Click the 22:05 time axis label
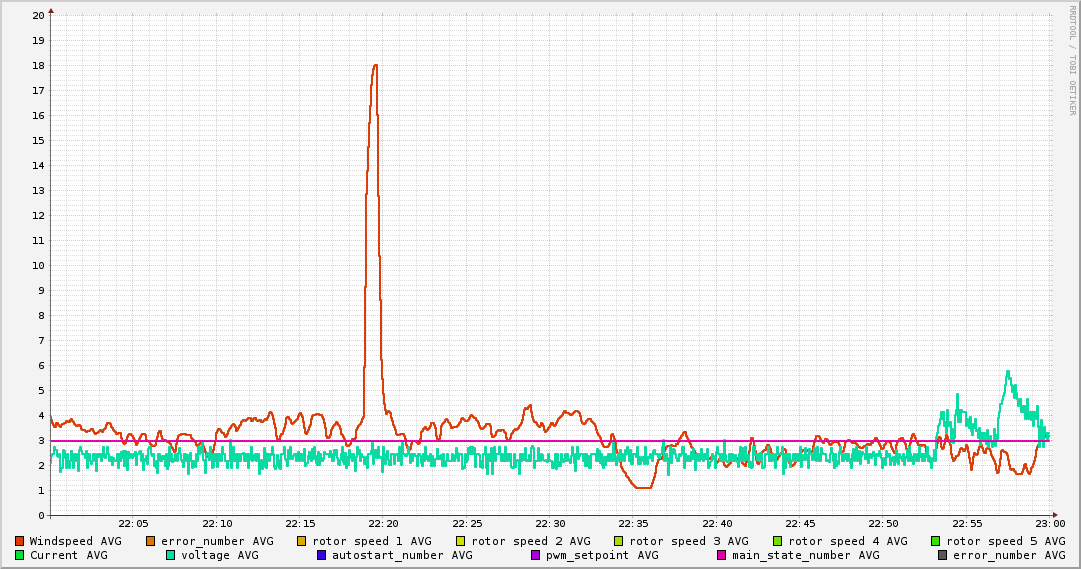 click(x=134, y=524)
